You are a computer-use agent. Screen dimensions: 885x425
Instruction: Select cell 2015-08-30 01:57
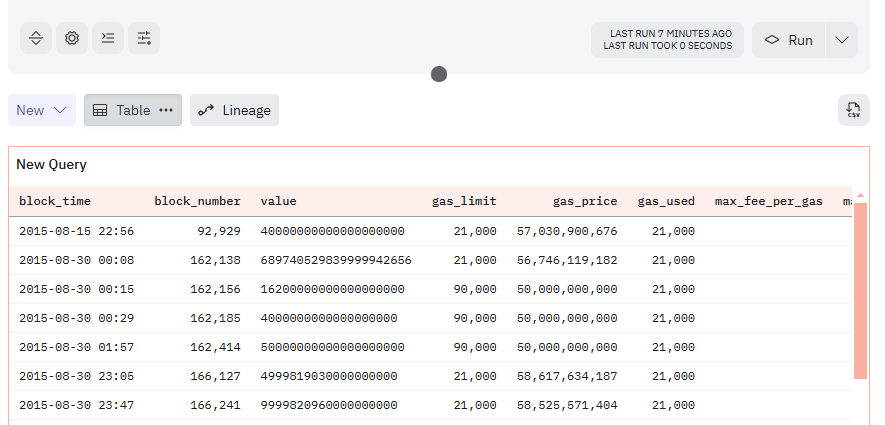click(76, 347)
